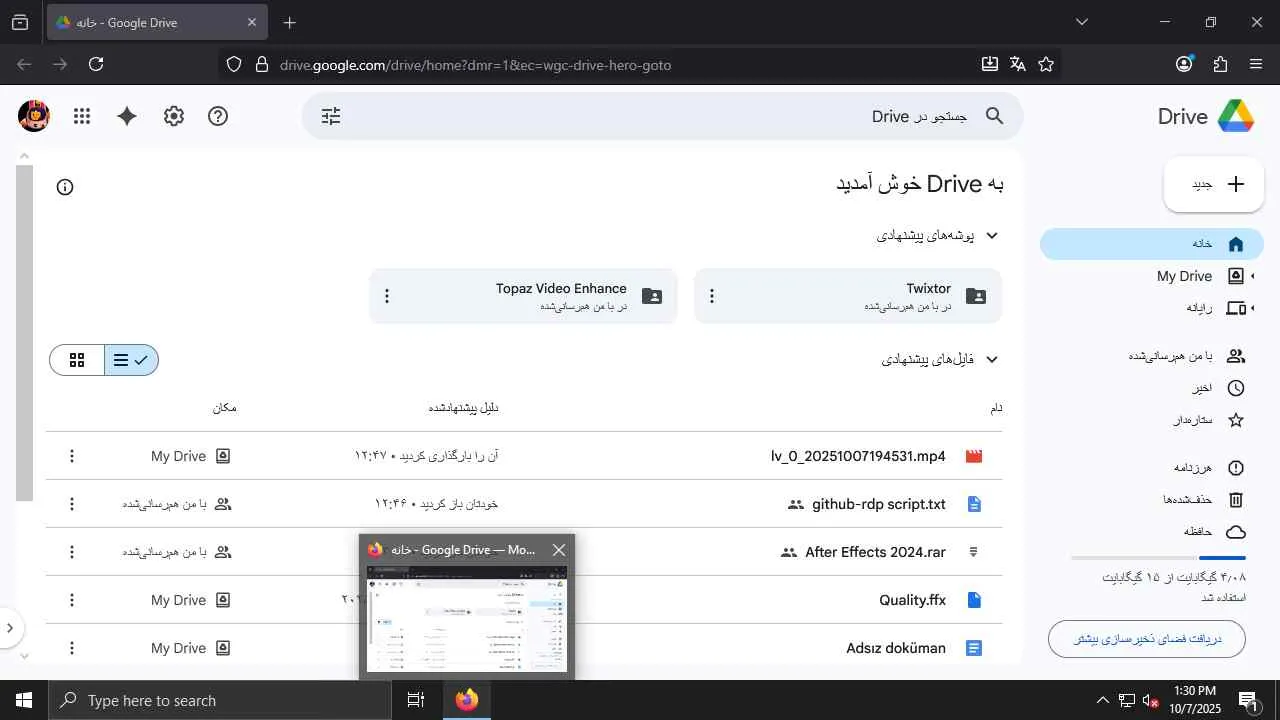Viewport: 1280px width, 720px height.
Task: Open Firefox account icon in toolbar
Action: [1185, 64]
